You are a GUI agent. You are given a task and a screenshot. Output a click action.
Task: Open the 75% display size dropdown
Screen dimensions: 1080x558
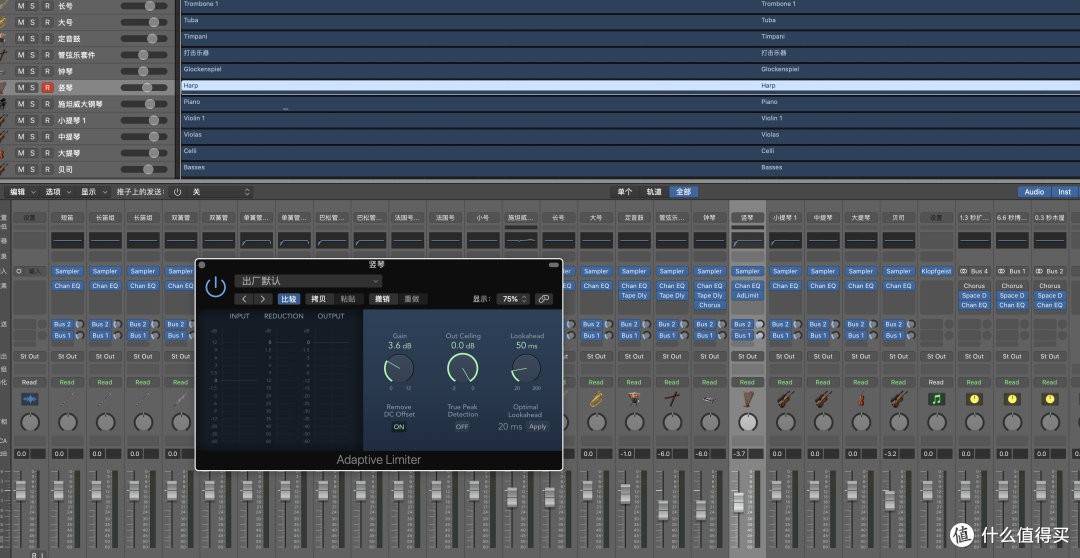click(x=513, y=299)
